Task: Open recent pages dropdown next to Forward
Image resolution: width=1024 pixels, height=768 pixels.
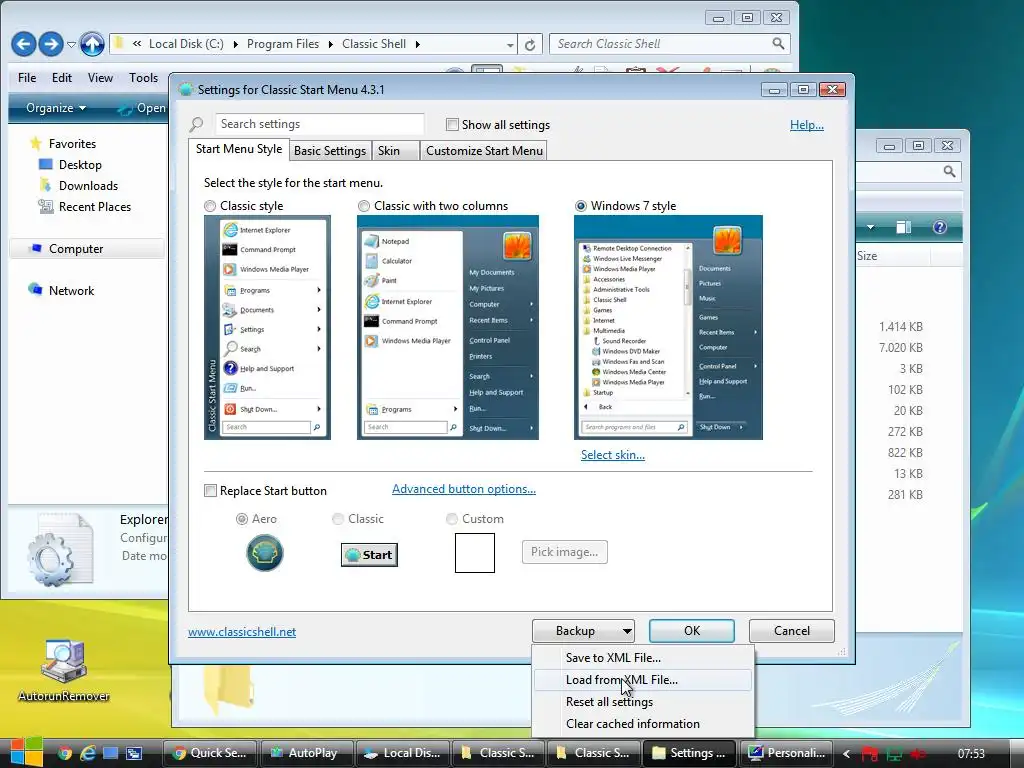Action: [x=72, y=44]
